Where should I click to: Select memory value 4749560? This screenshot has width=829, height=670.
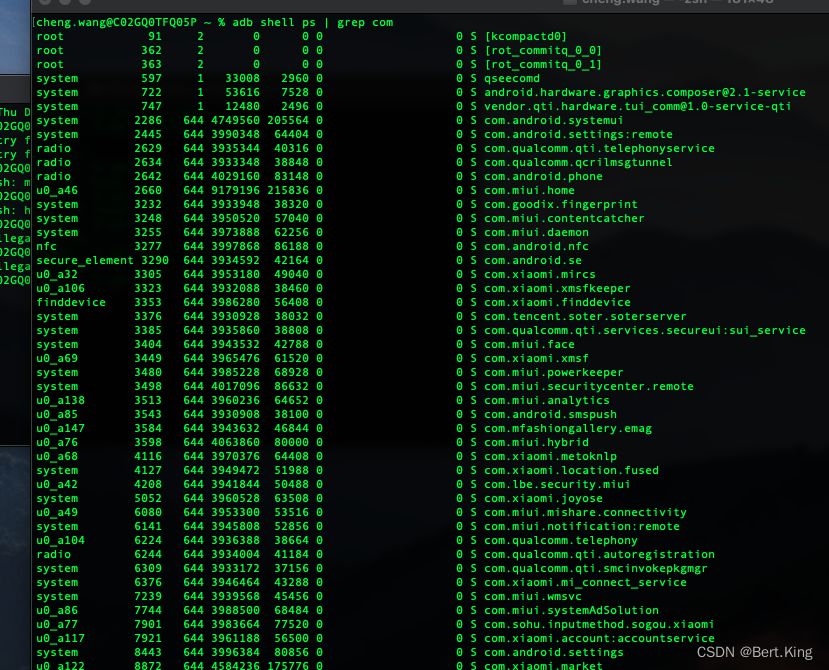(x=235, y=121)
